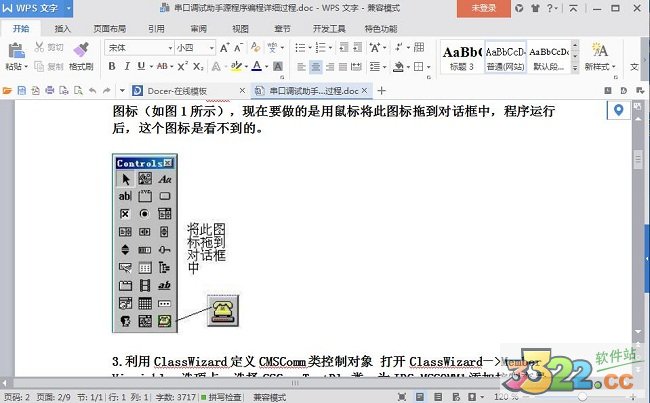Increase paragraph indent
This screenshot has width=650, height=403.
(357, 48)
